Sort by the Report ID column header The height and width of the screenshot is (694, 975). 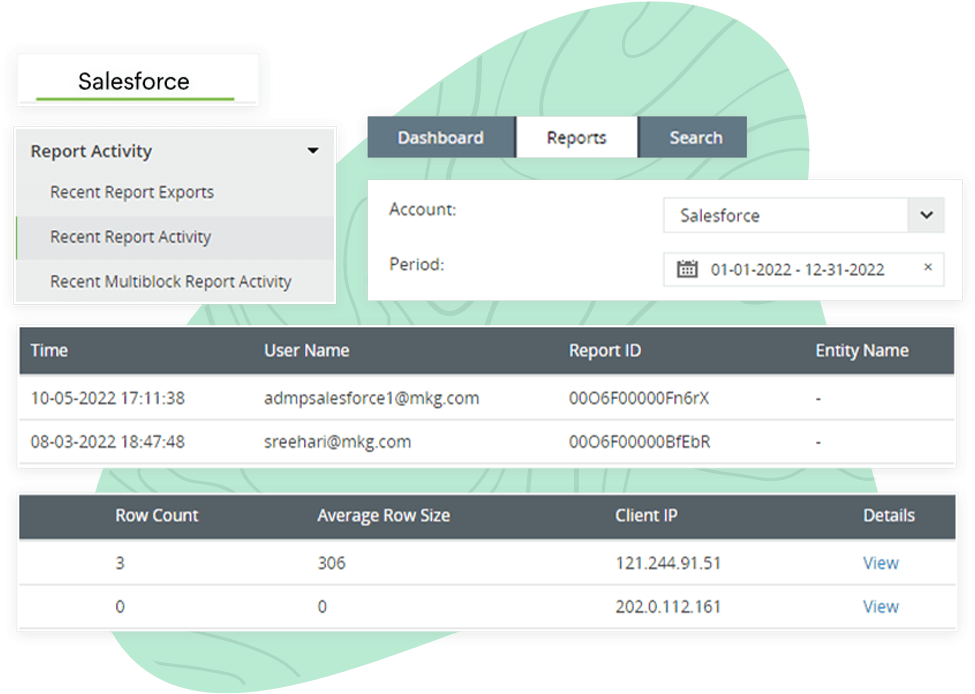tap(604, 350)
